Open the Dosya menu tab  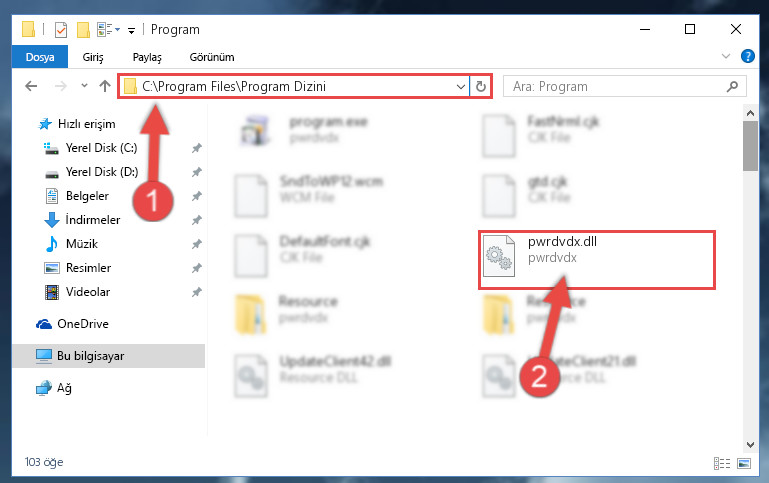point(40,57)
